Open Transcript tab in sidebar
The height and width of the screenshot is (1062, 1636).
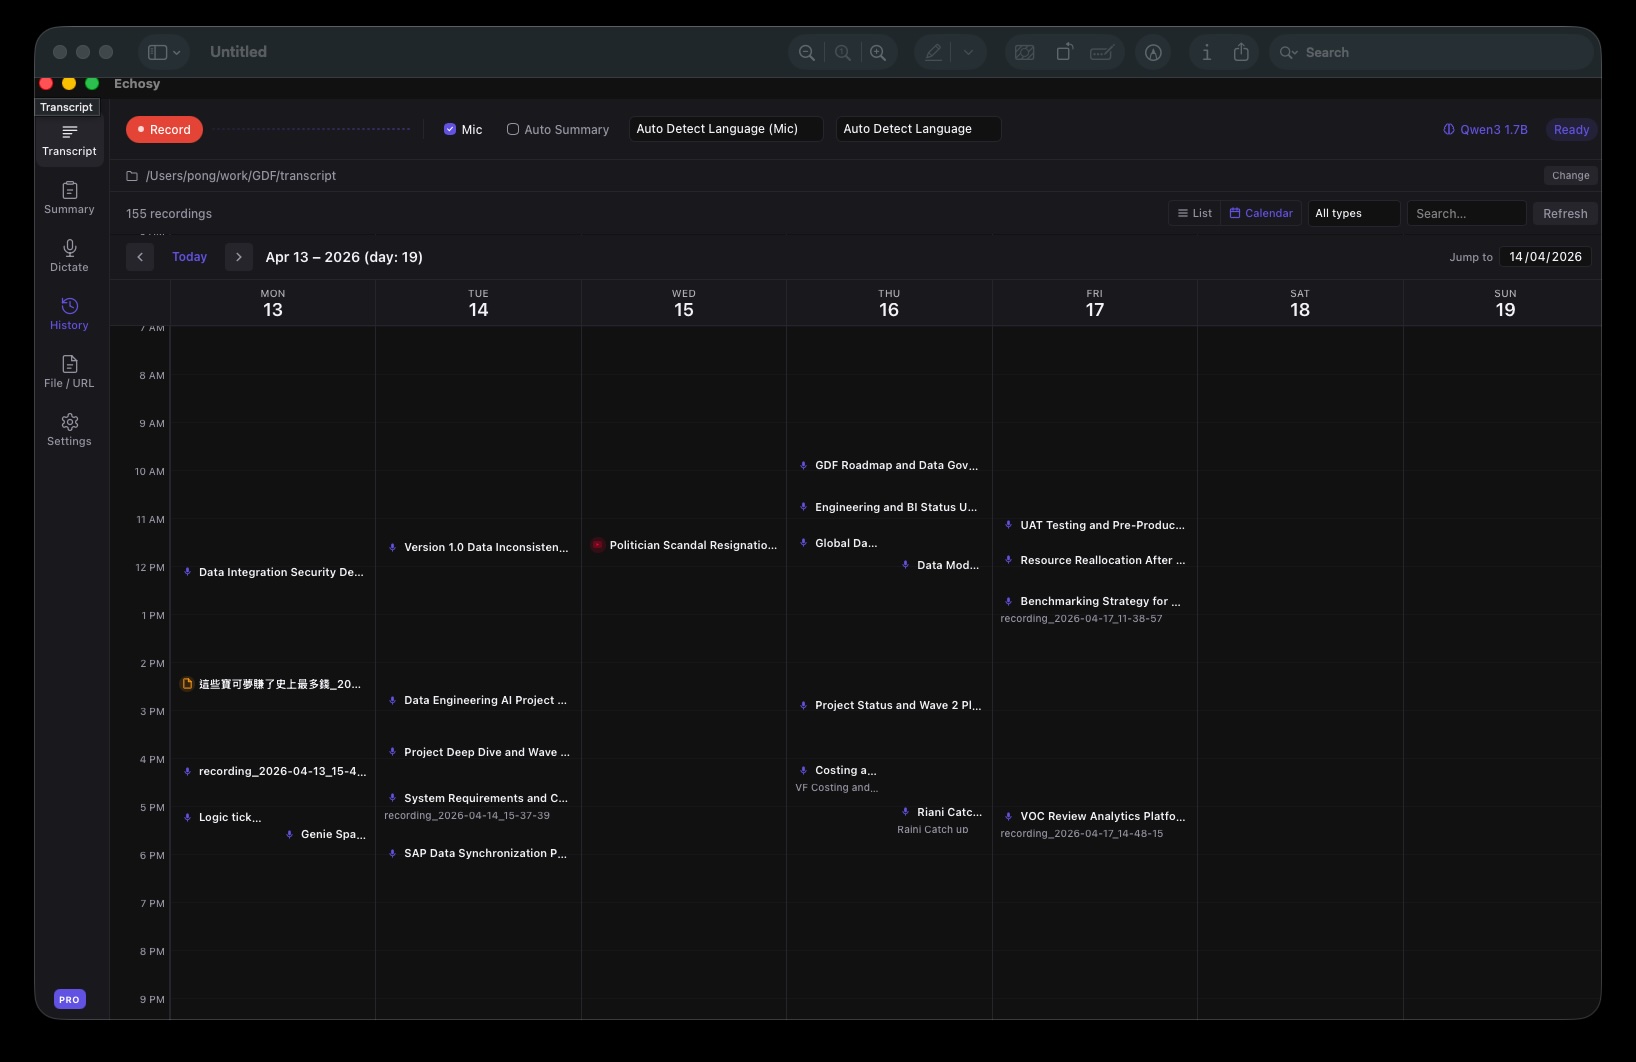coord(69,140)
